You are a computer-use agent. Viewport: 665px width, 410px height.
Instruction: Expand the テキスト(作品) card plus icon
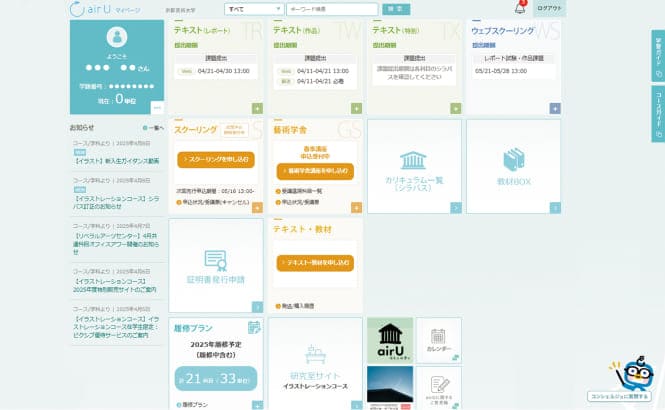click(x=357, y=109)
